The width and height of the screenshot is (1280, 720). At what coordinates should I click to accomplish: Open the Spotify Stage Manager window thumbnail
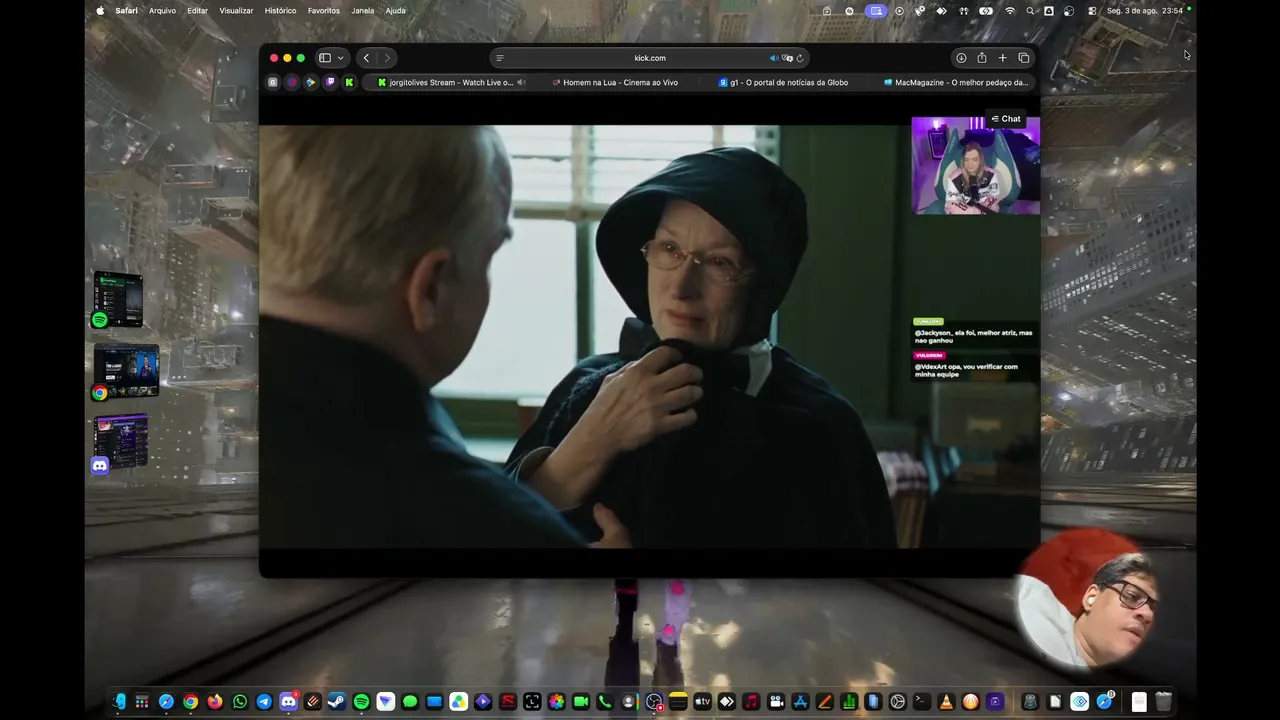coord(118,300)
